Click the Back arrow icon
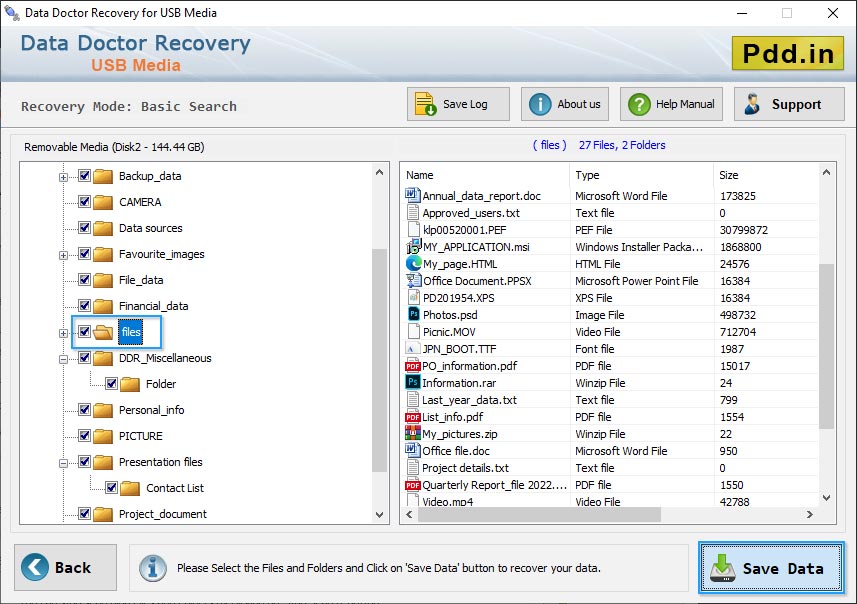The image size is (857, 604). pyautogui.click(x=34, y=567)
